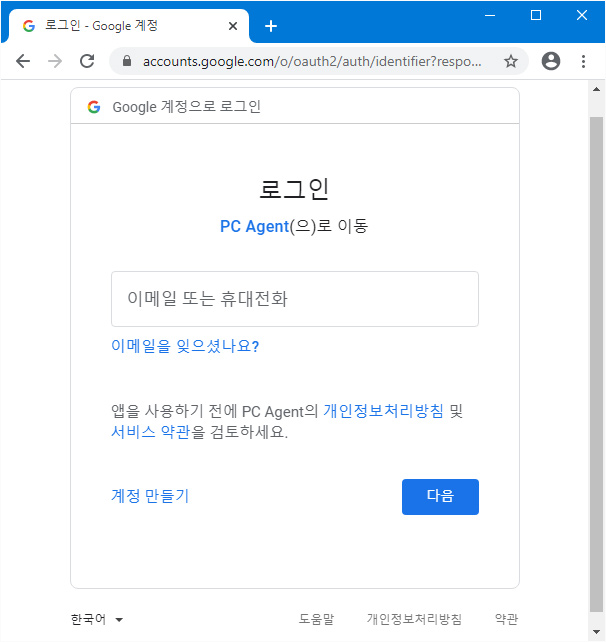Open the Chrome profile avatar icon
The height and width of the screenshot is (642, 606).
point(551,61)
